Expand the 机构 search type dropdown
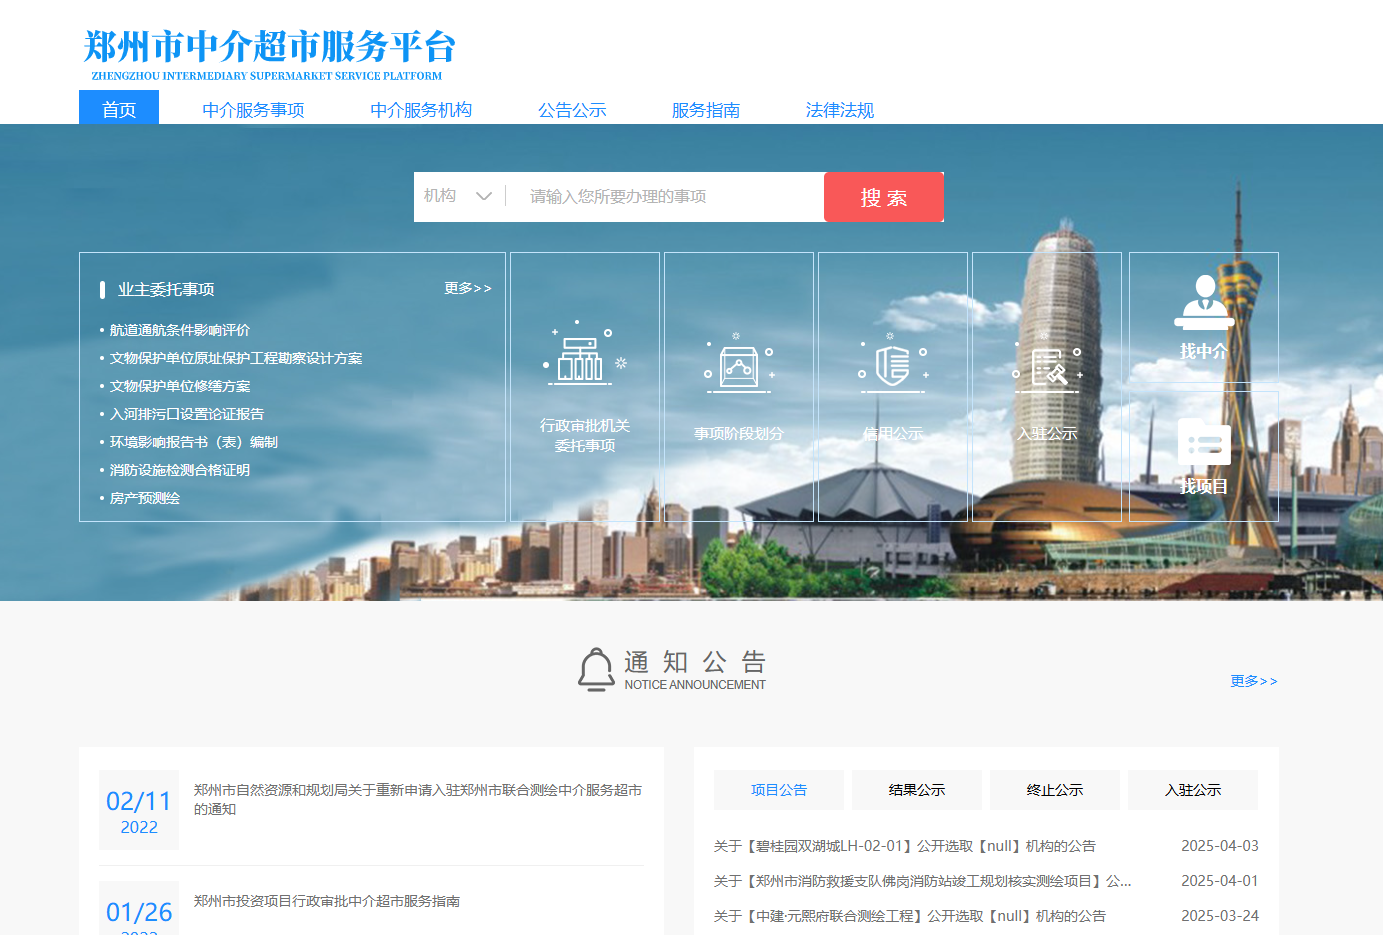 click(459, 196)
